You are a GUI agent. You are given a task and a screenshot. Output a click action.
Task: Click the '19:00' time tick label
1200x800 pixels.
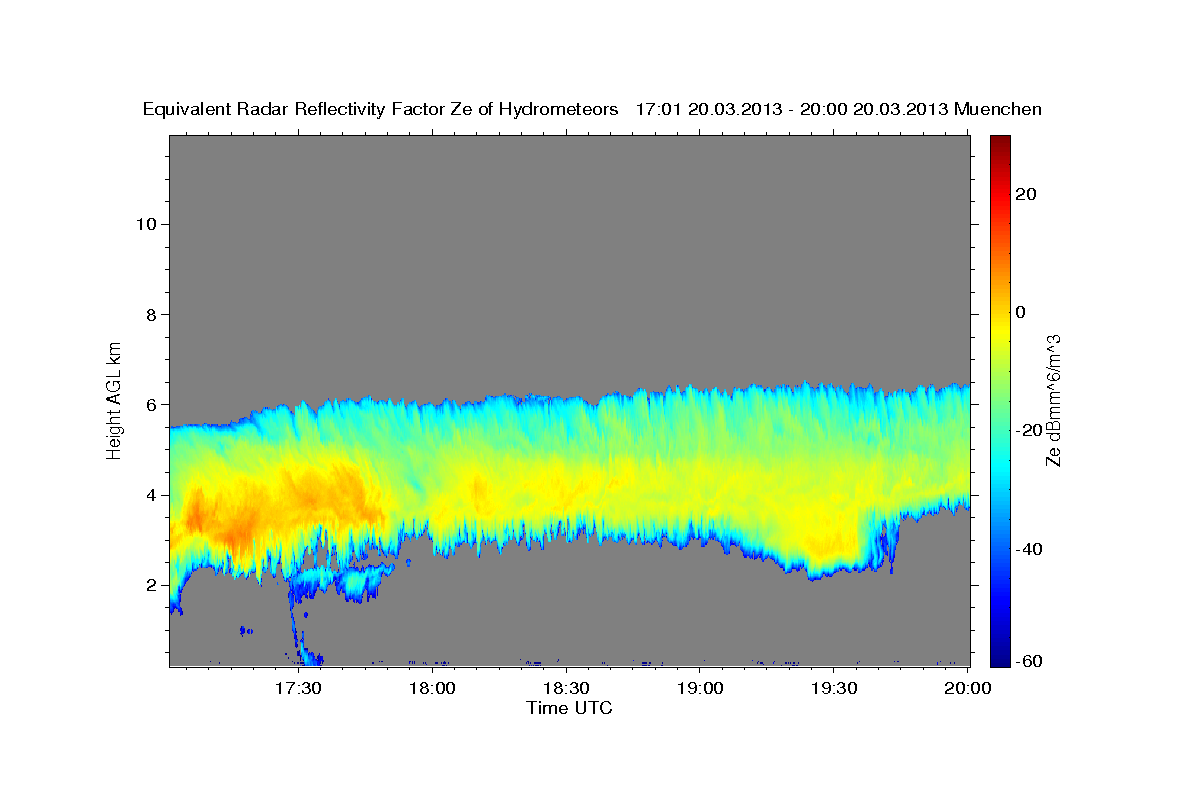701,689
